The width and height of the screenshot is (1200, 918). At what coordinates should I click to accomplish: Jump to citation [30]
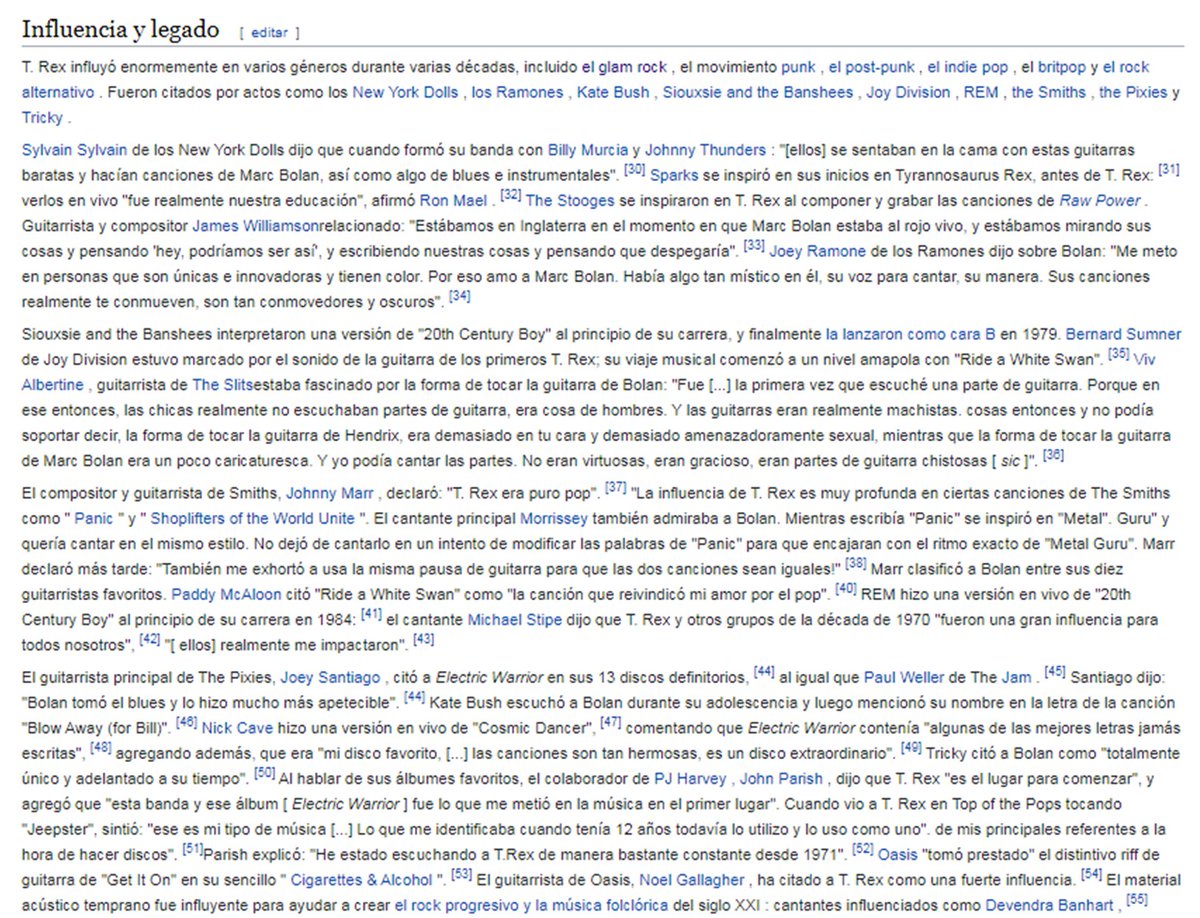coord(634,170)
